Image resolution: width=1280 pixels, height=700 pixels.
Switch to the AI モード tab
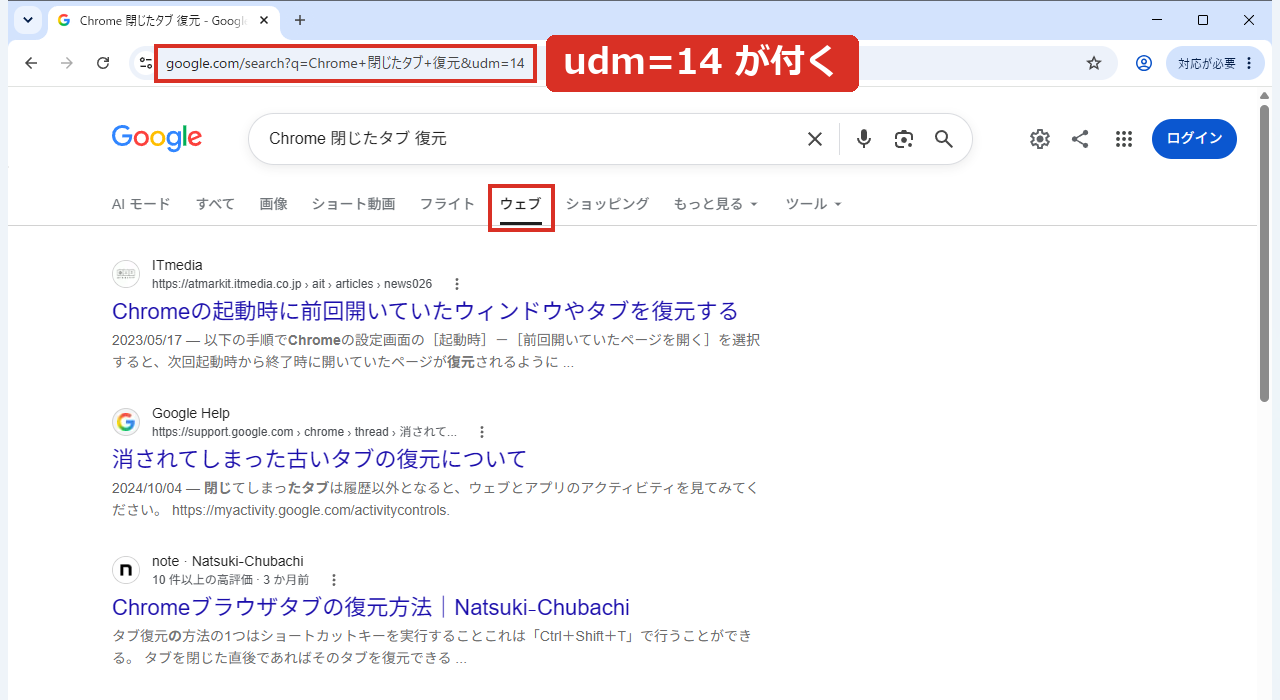click(141, 204)
